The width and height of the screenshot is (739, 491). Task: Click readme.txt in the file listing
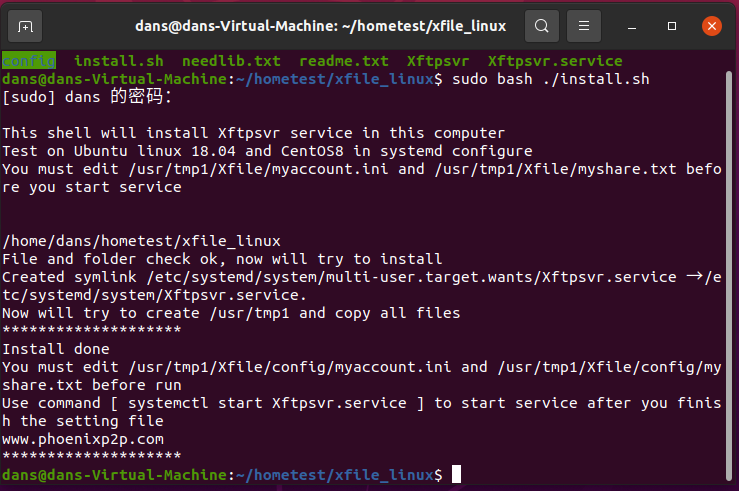(343, 61)
